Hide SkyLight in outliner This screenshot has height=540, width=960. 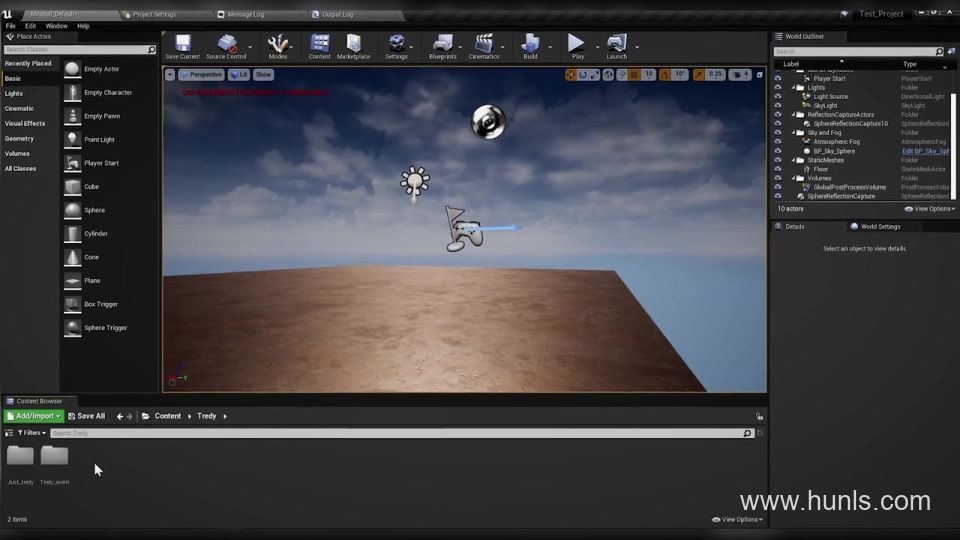tap(778, 105)
